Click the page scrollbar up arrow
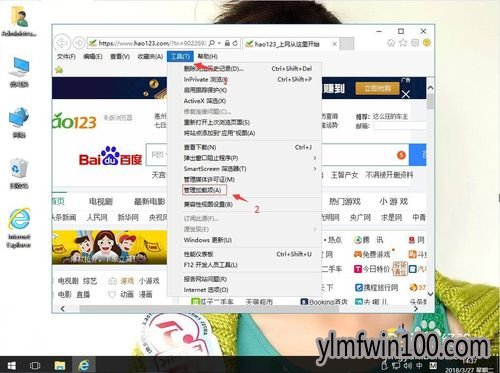The width and height of the screenshot is (500, 373). [430, 88]
